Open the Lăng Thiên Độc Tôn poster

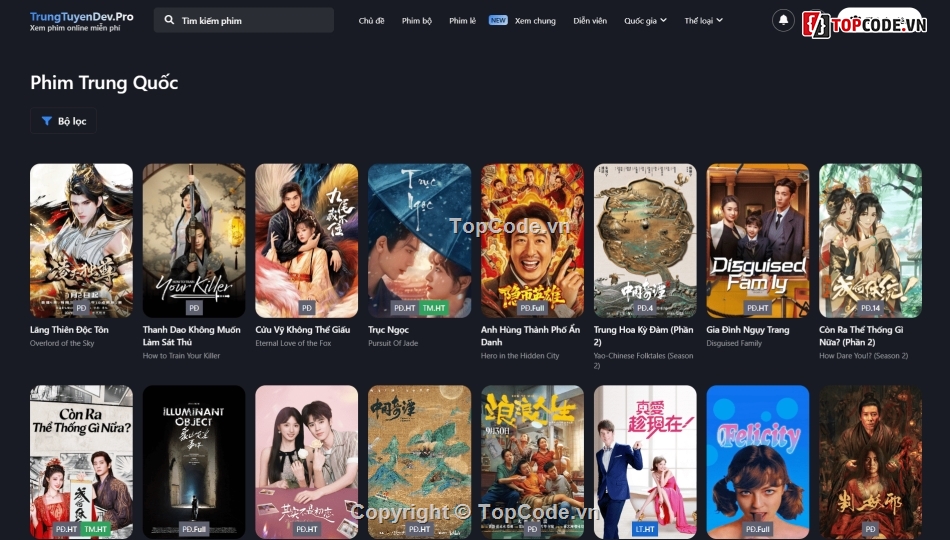point(81,240)
